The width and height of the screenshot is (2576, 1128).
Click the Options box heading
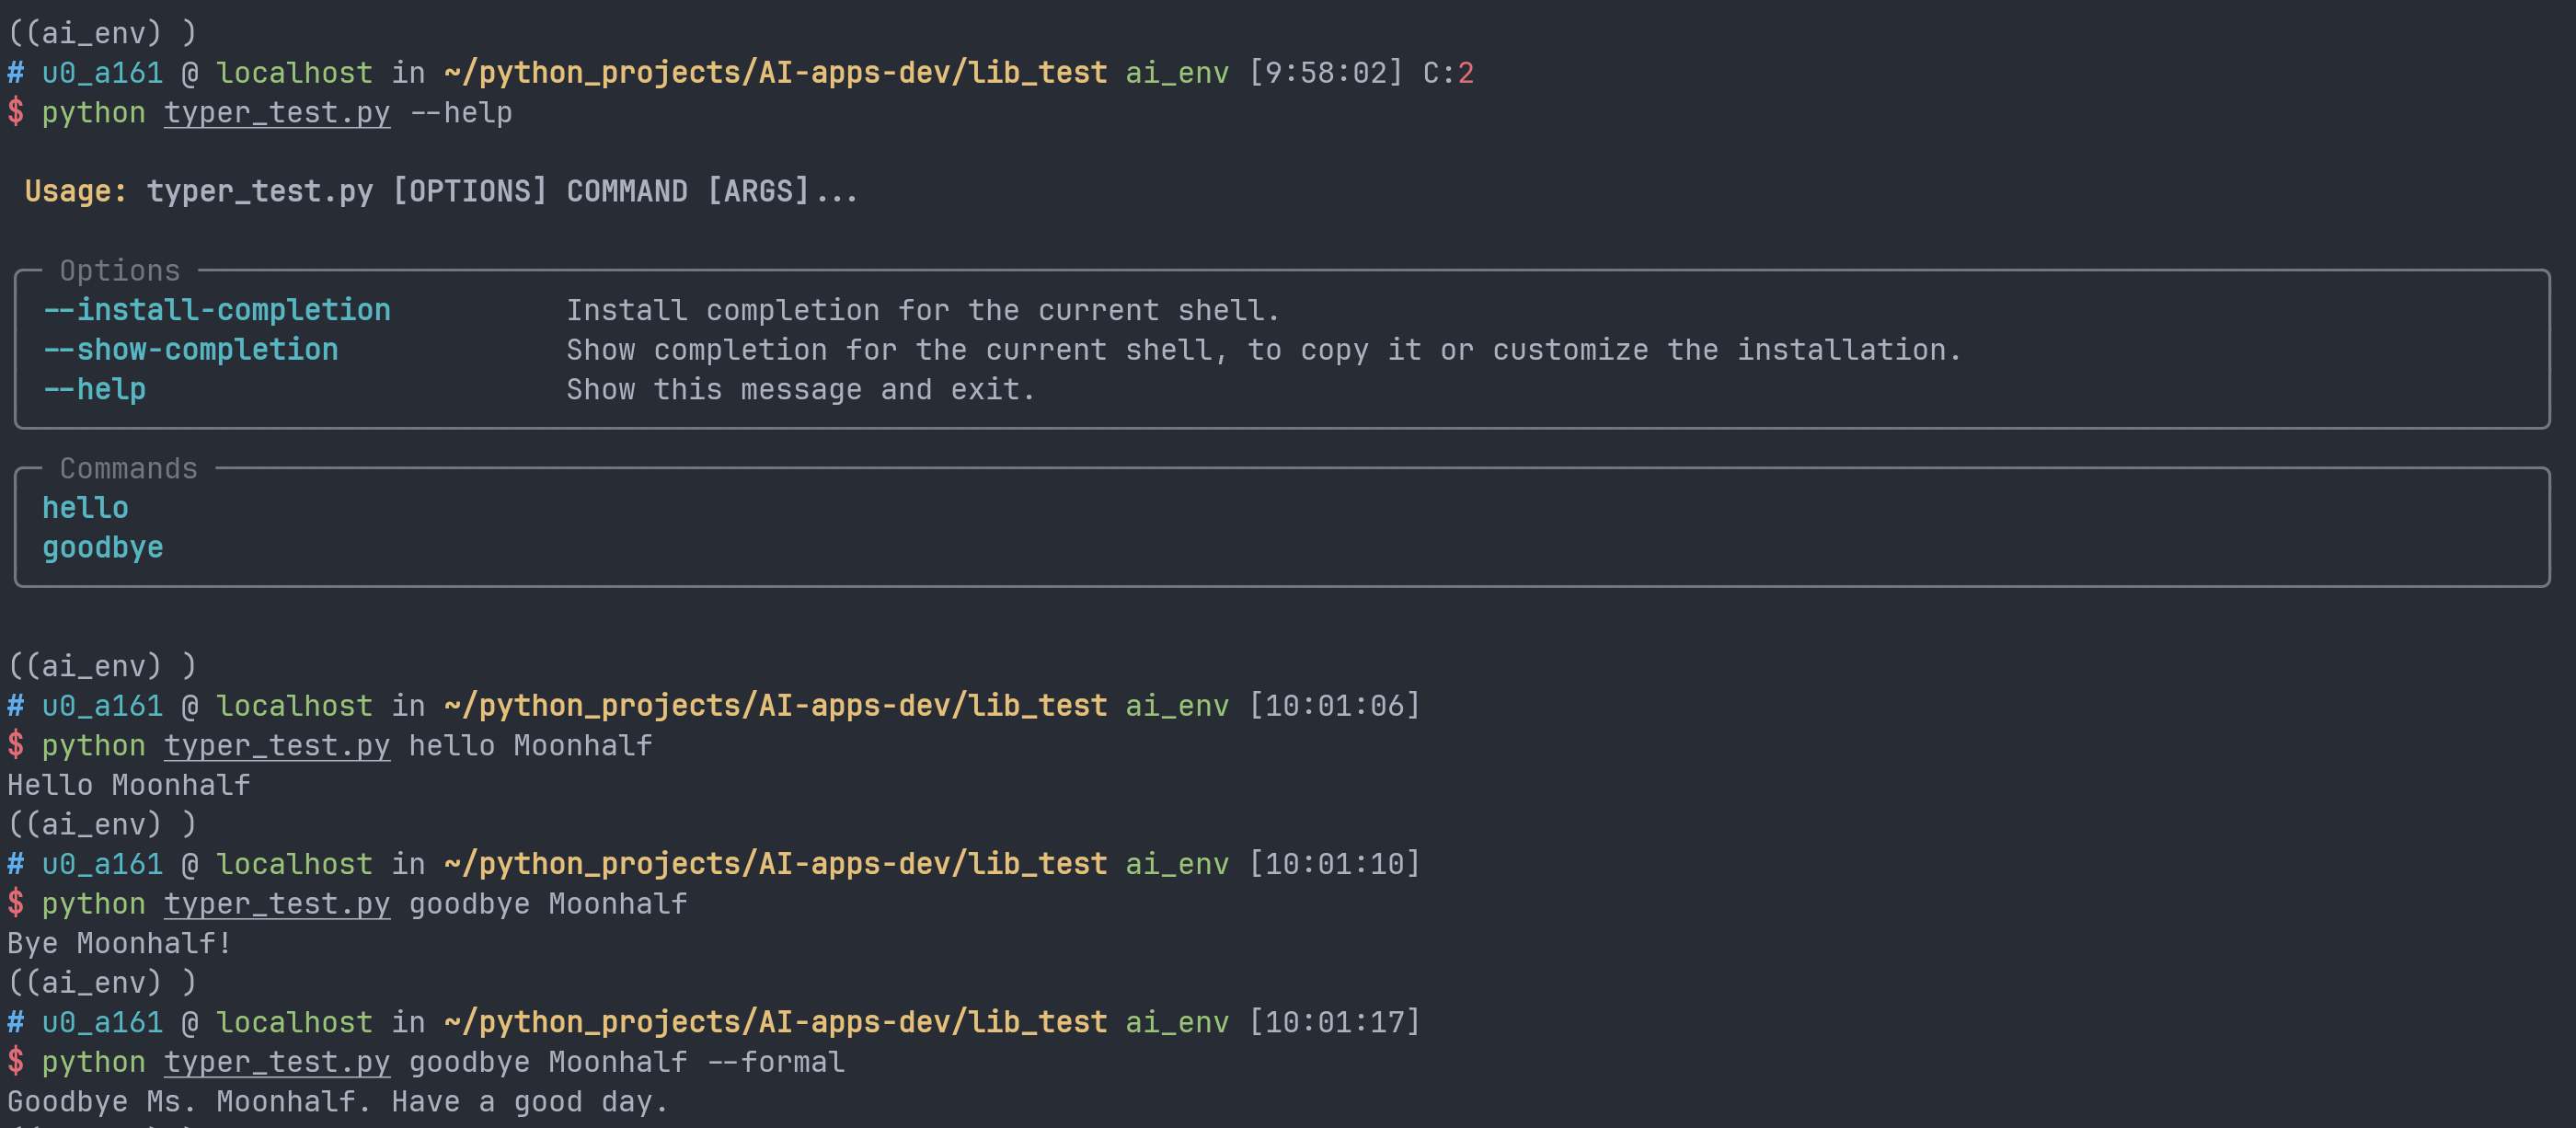pyautogui.click(x=120, y=271)
